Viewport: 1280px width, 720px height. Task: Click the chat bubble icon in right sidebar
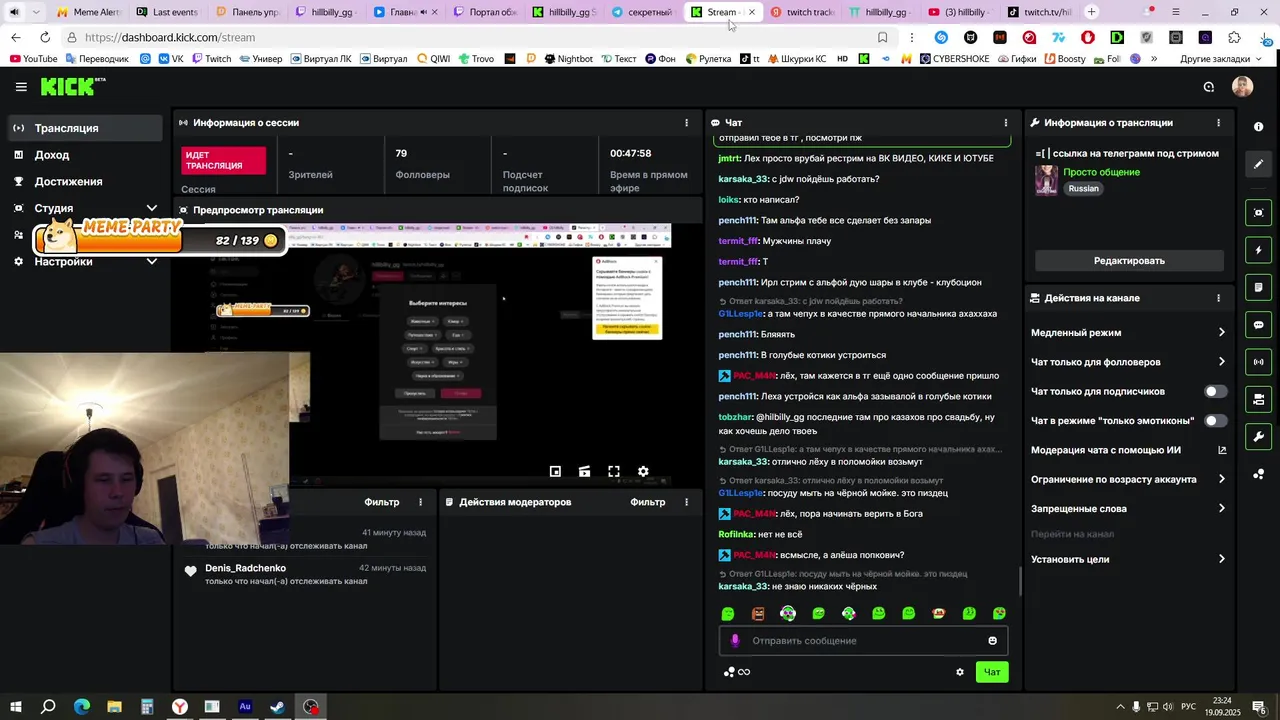[x=1258, y=325]
